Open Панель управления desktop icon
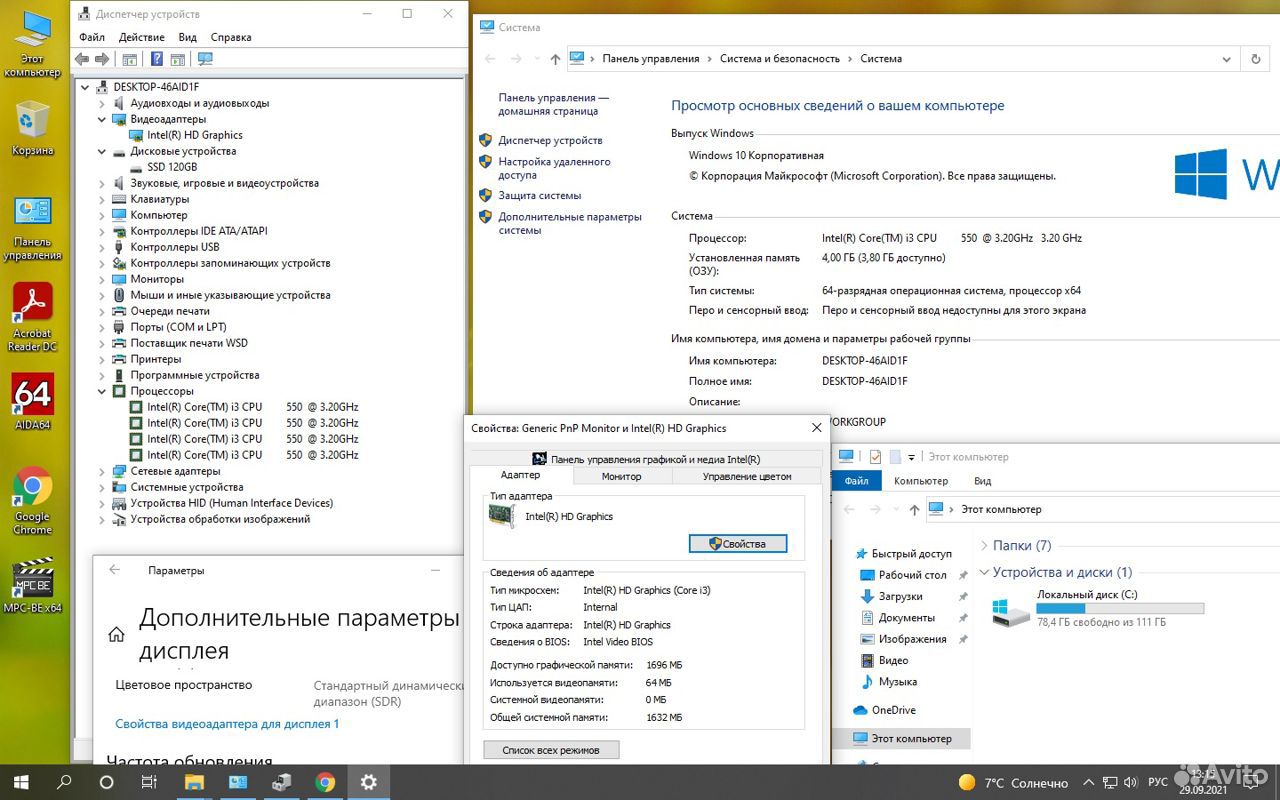The height and width of the screenshot is (800, 1280). point(33,228)
